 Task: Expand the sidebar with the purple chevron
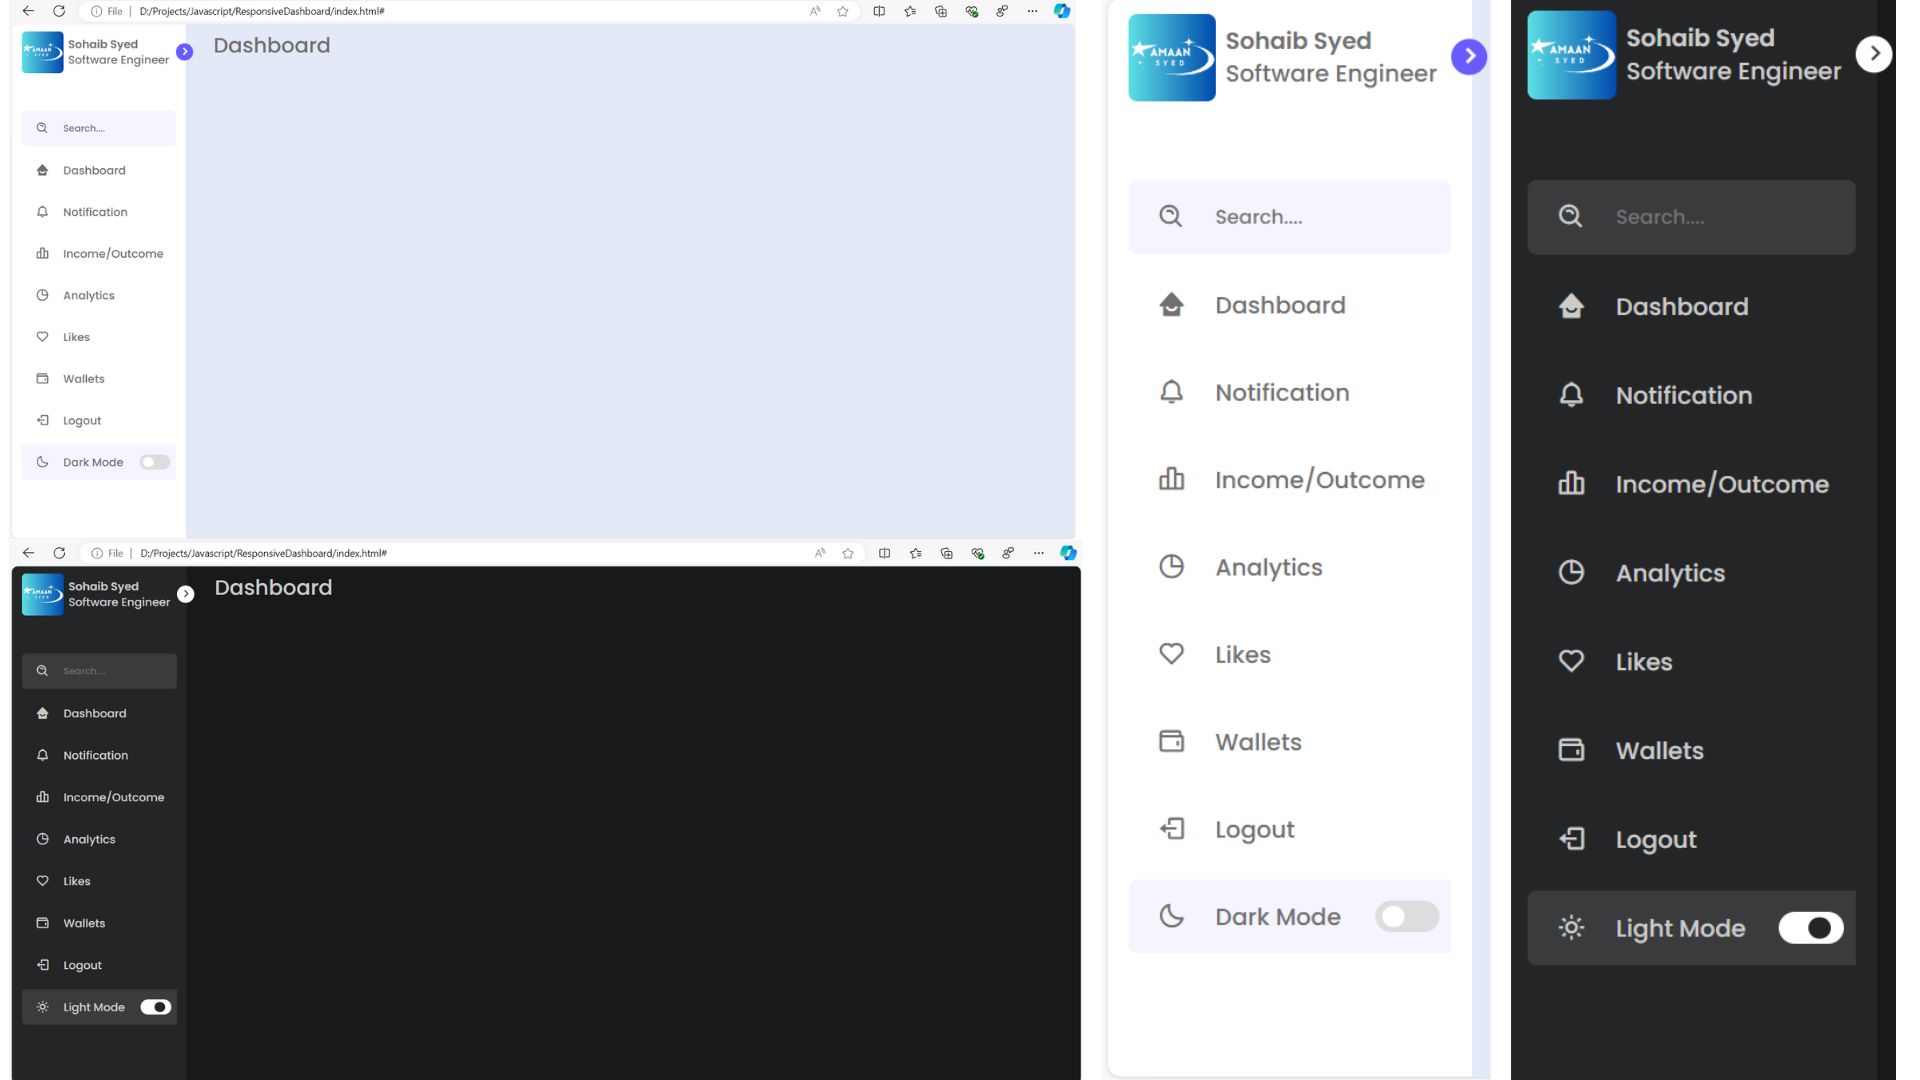pyautogui.click(x=1468, y=57)
